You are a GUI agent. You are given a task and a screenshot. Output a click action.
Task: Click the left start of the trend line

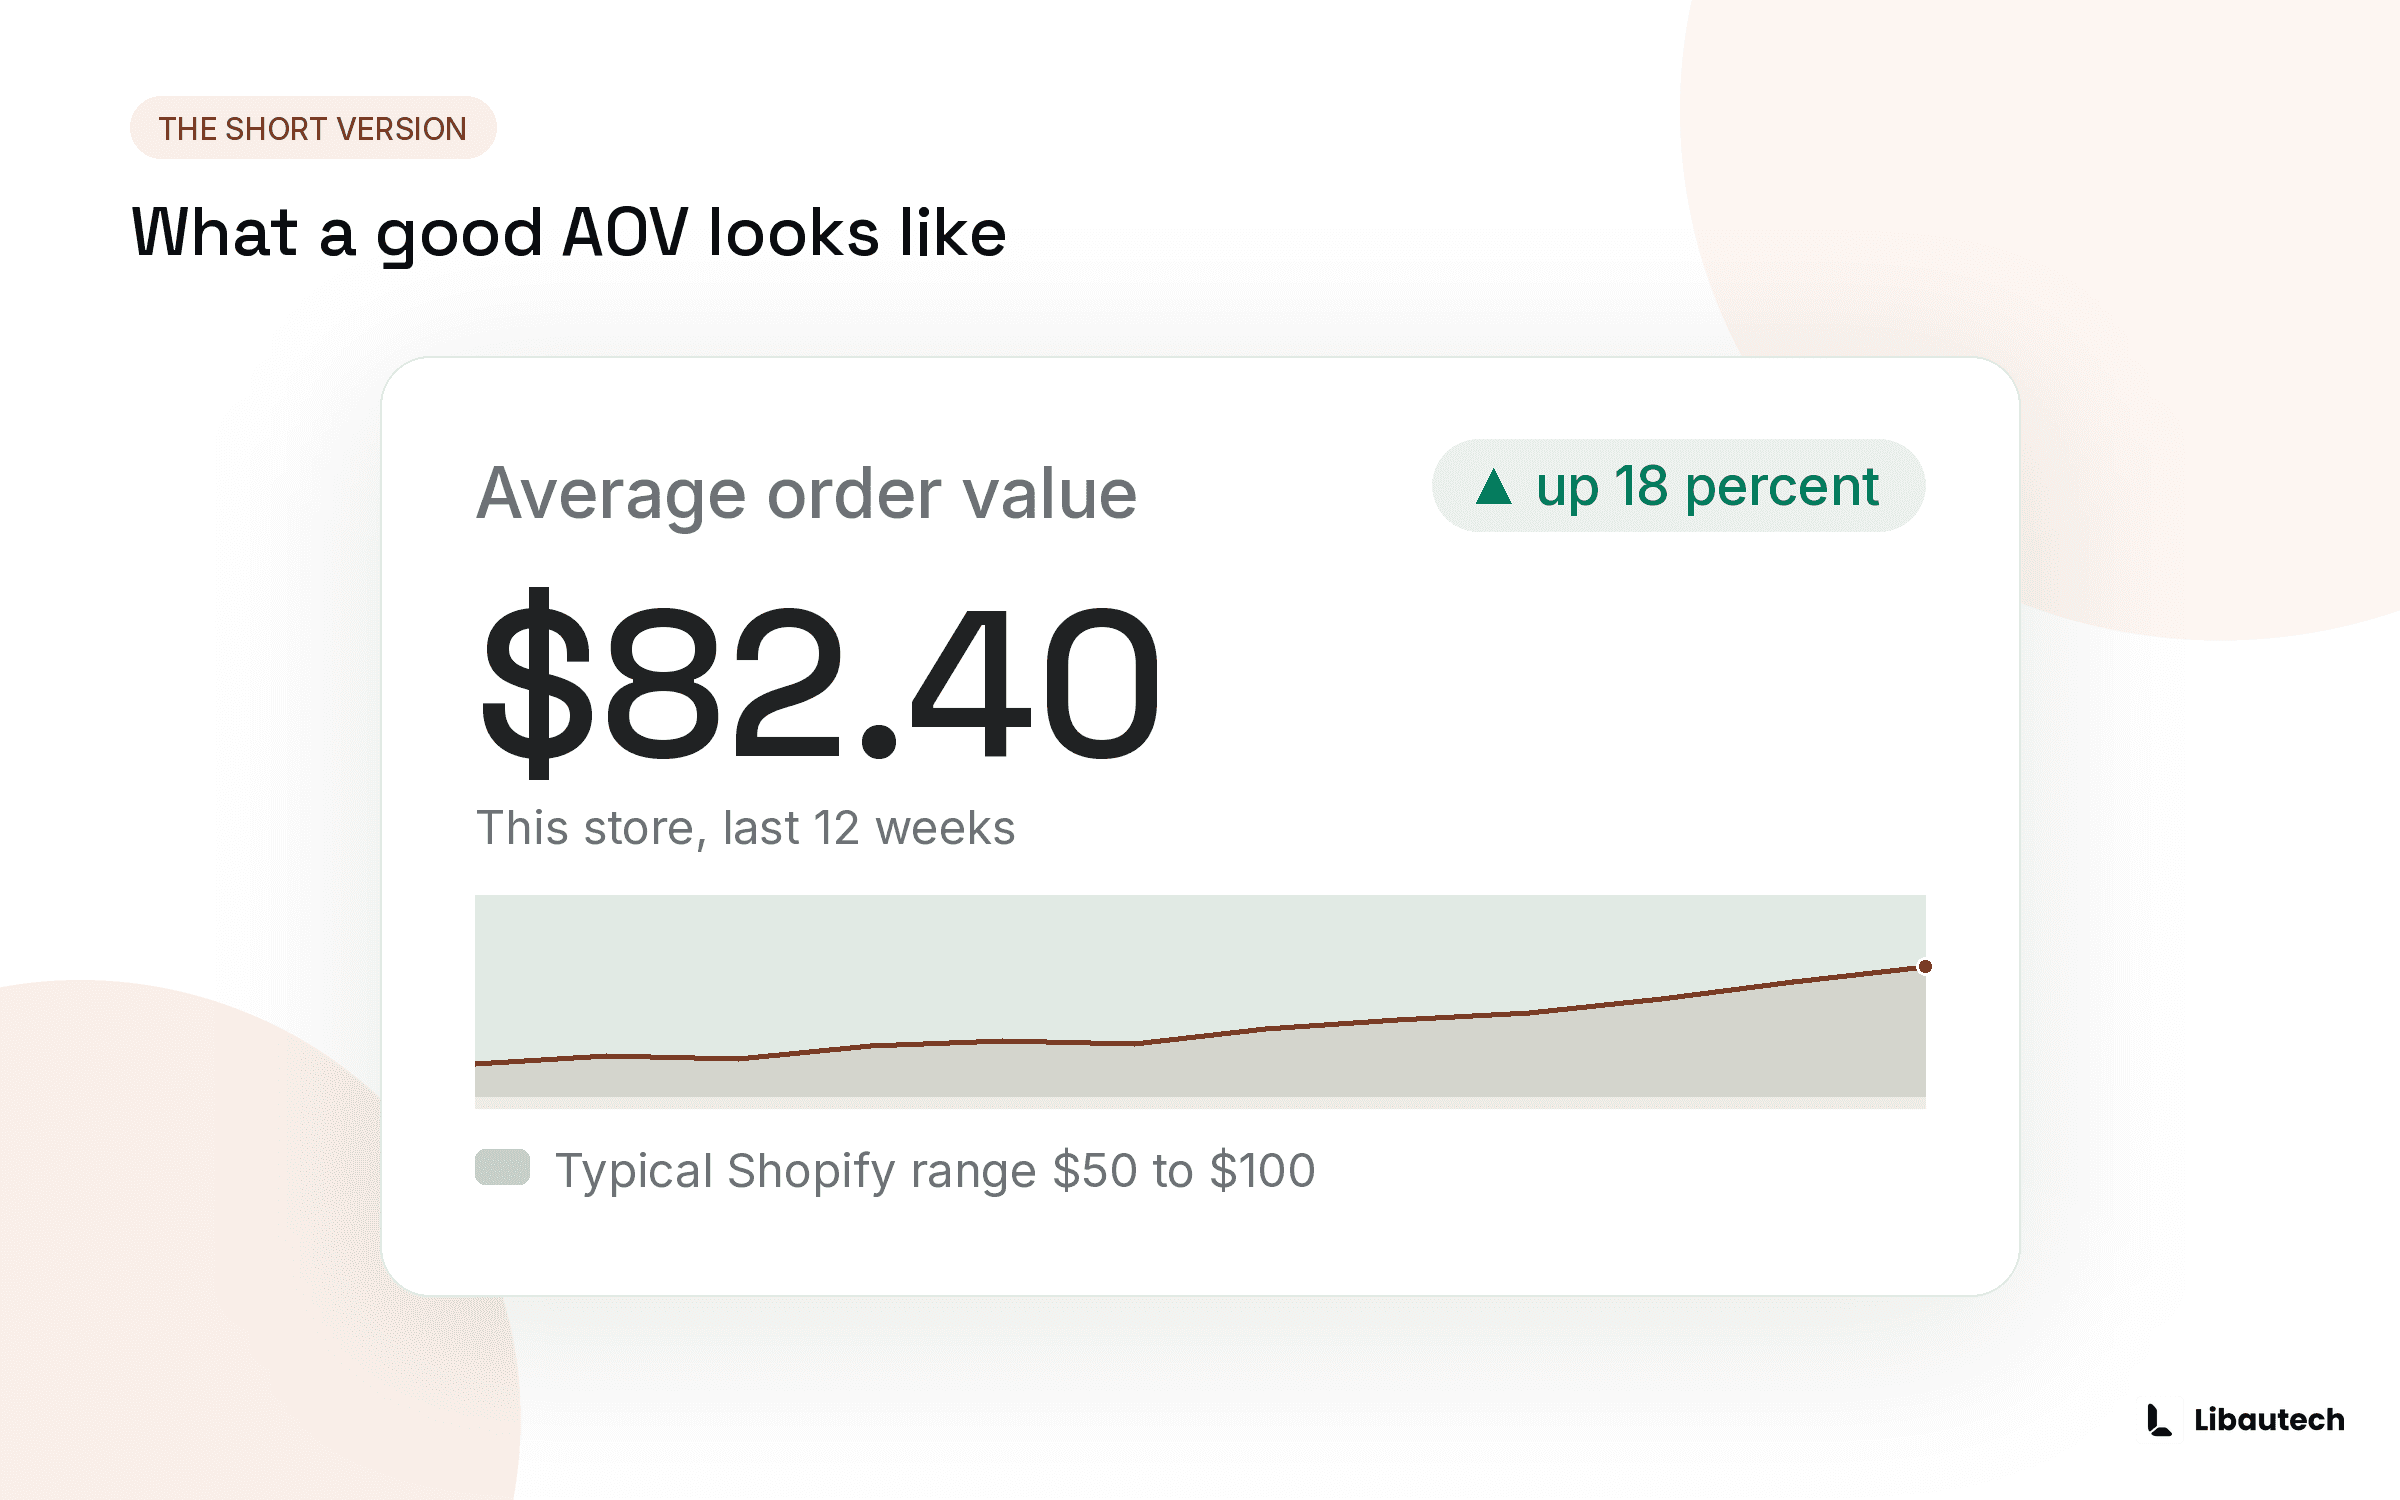click(x=480, y=1062)
